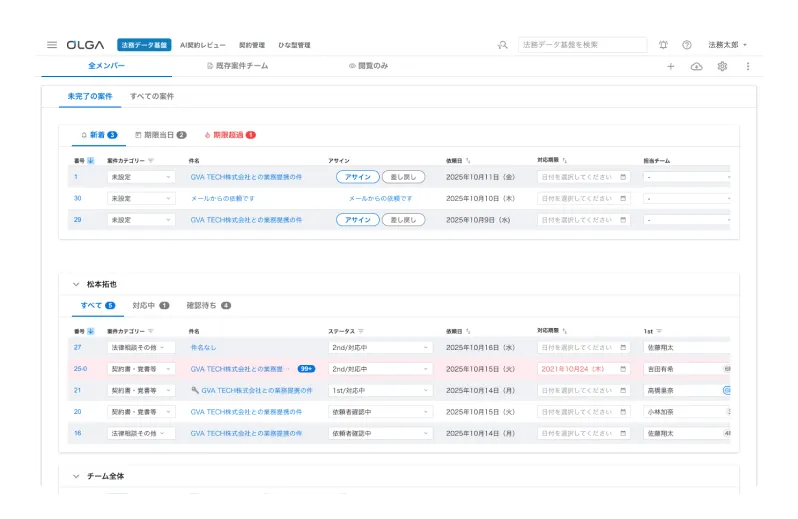The image size is (798, 519).
Task: Click deadline date field for case 16
Action: click(584, 433)
